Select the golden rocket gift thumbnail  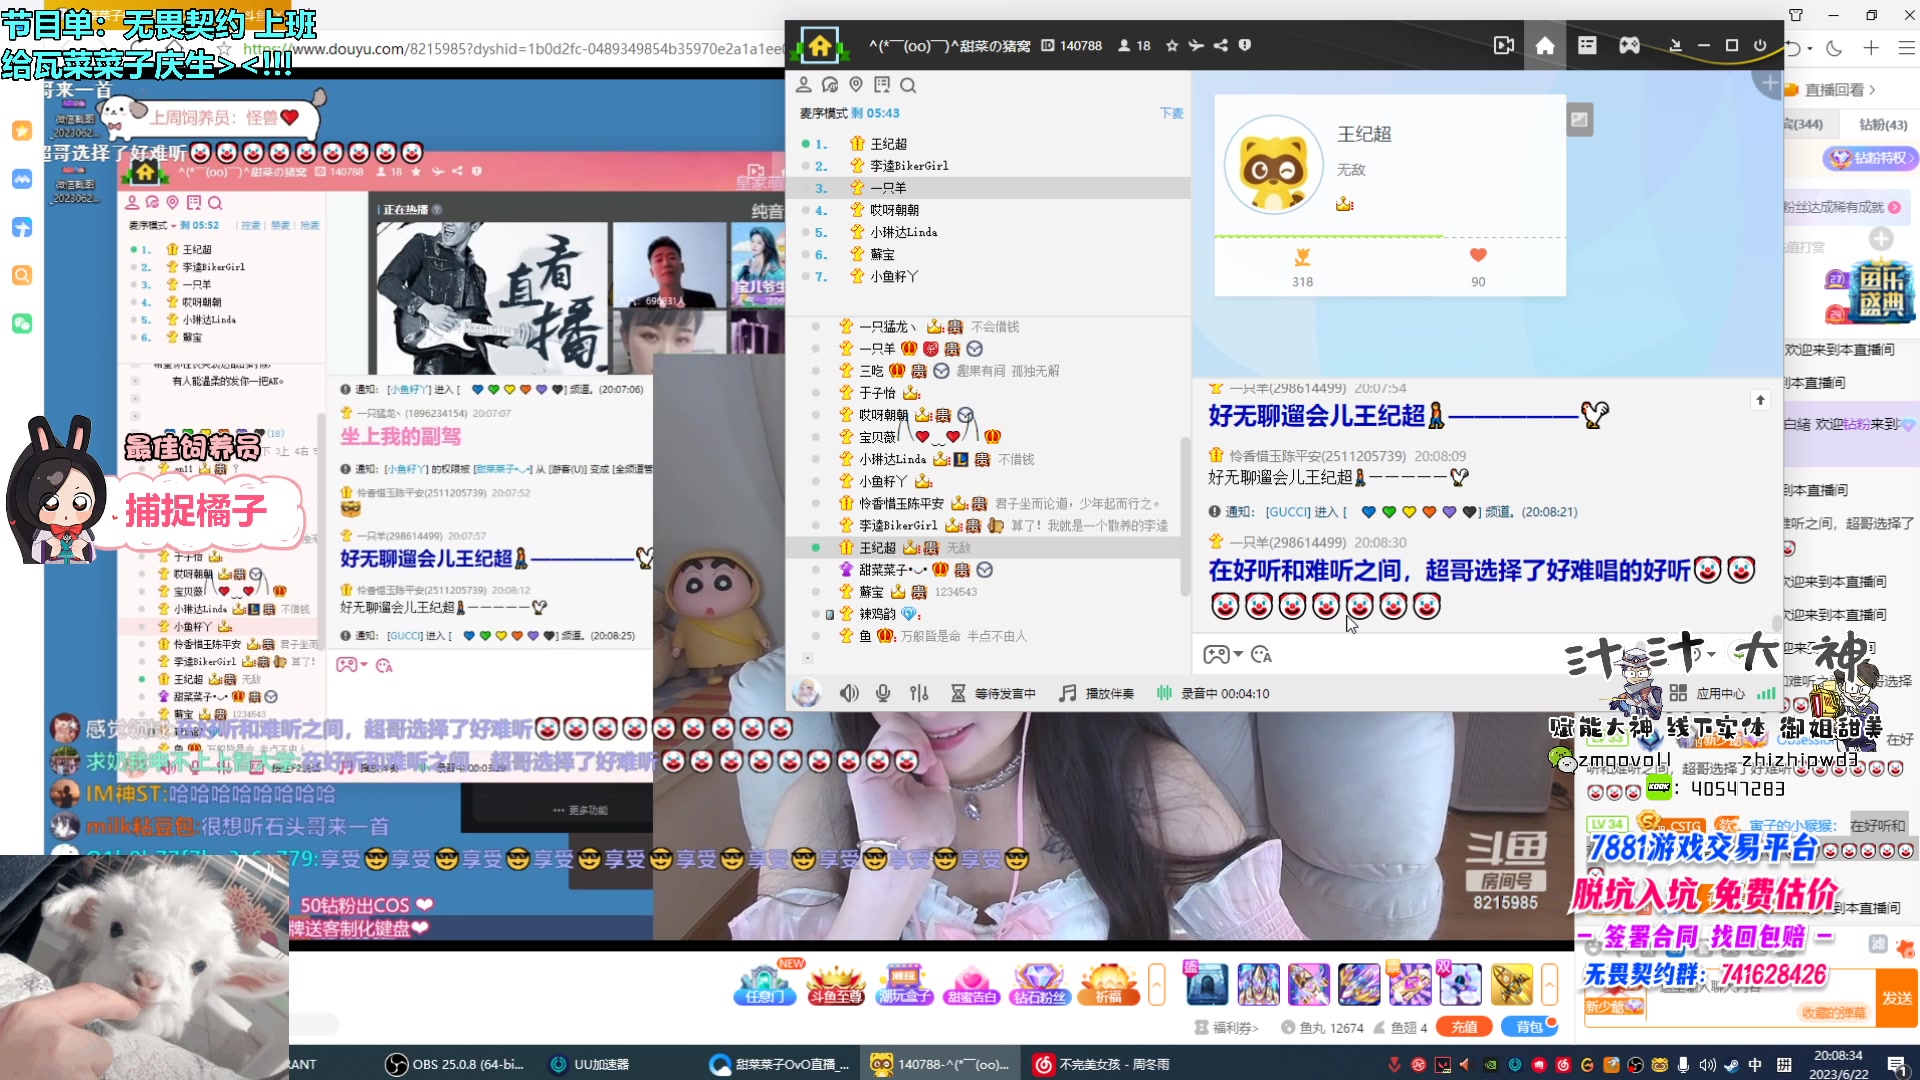pos(1511,985)
